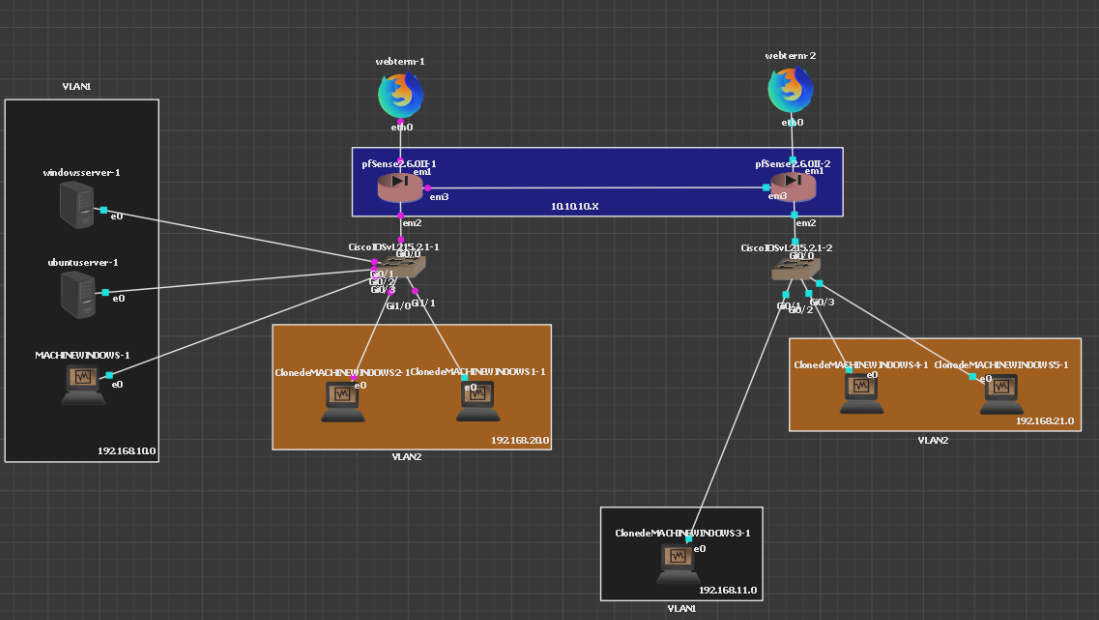
Task: Click the ClonedeMACHINEWINDOWS5-1 computer icon
Action: point(1000,394)
